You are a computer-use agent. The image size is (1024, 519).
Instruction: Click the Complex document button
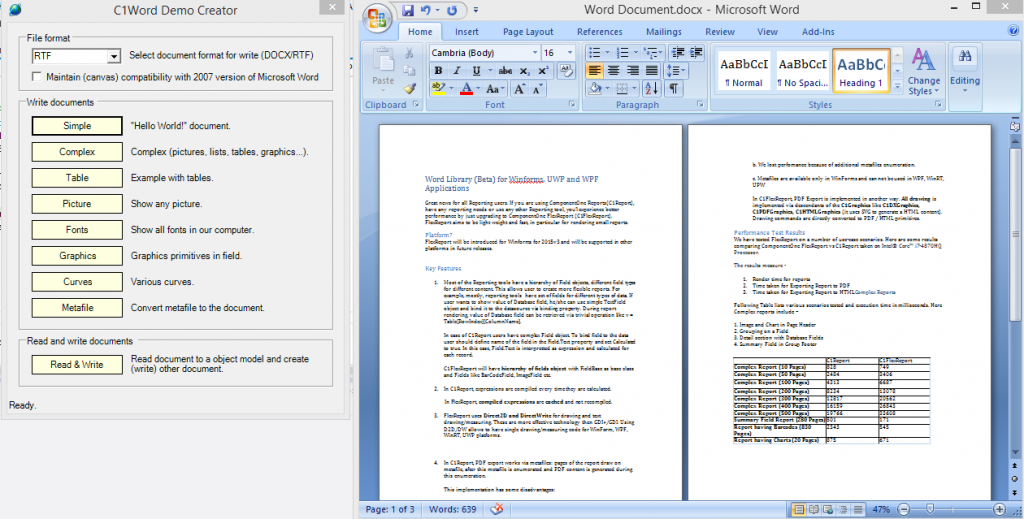[x=77, y=151]
